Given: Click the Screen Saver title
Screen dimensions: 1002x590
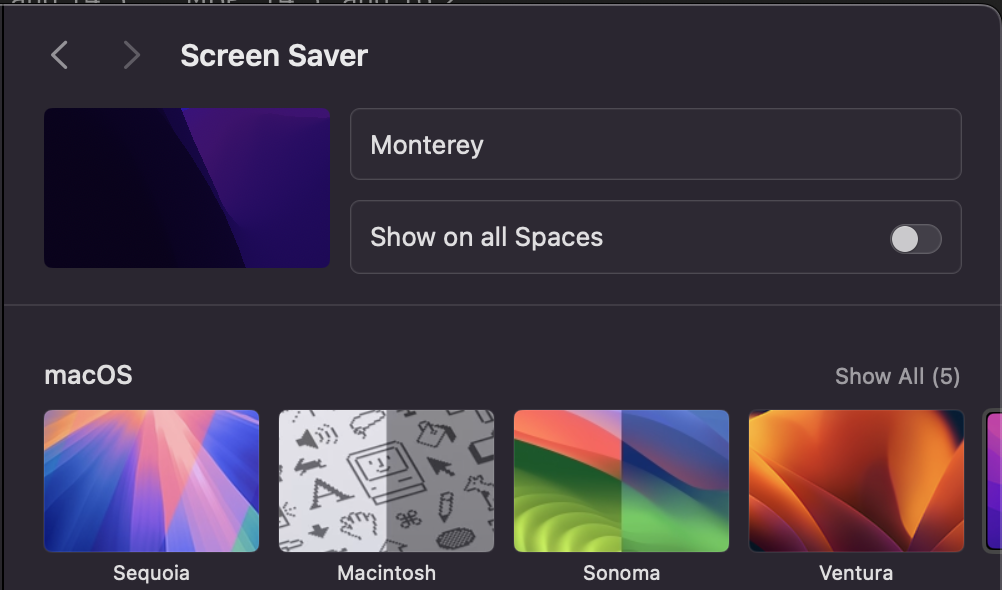Looking at the screenshot, I should pyautogui.click(x=274, y=56).
